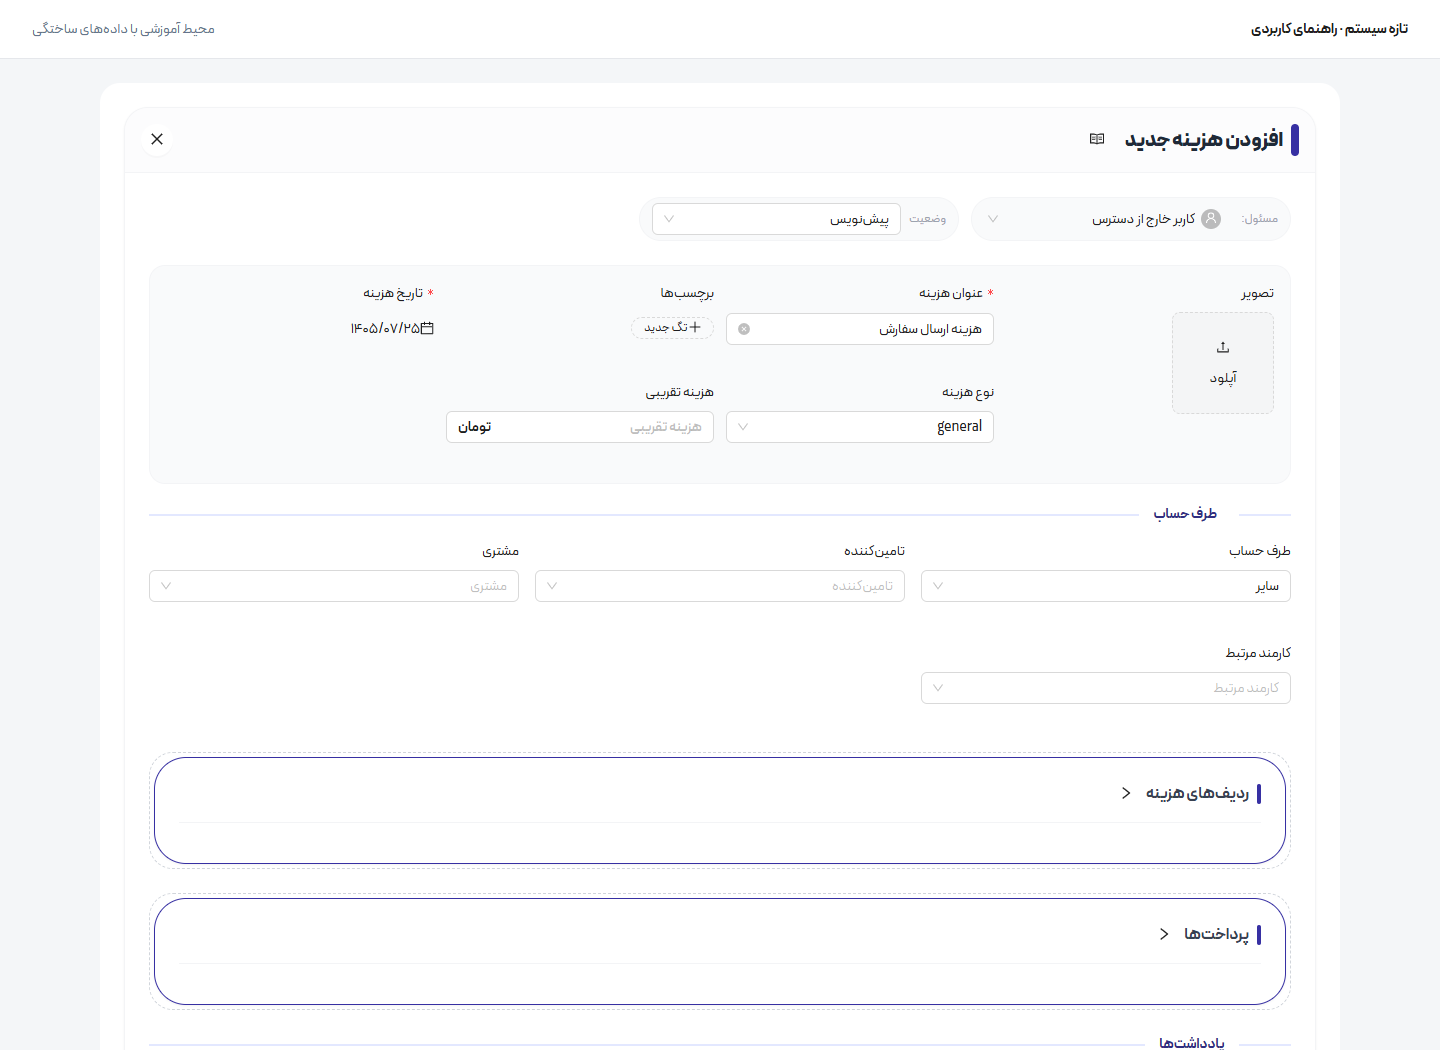Click the header text تازه سیستم · راهنمای کاربردی
Image resolution: width=1440 pixels, height=1050 pixels.
1329,29
